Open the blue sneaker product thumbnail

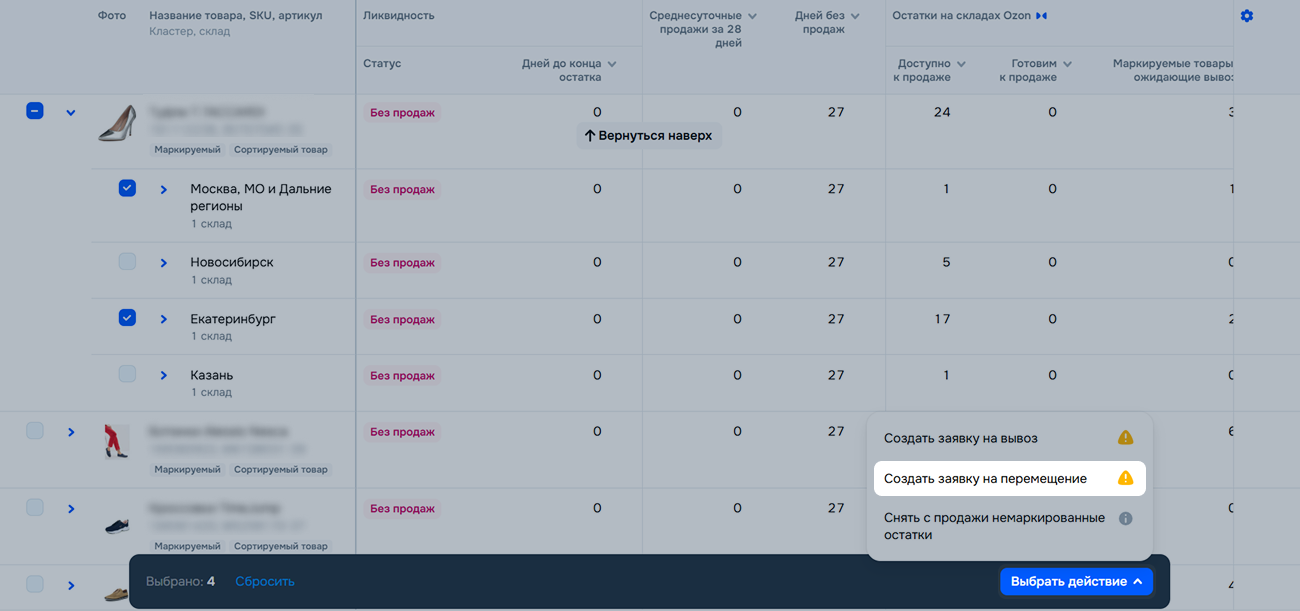pos(117,523)
